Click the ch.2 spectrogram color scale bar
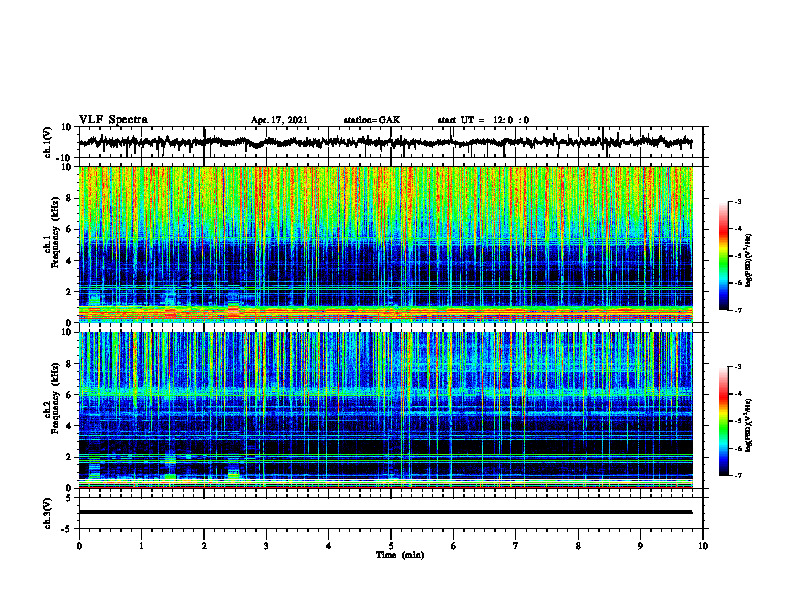Image resolution: width=792 pixels, height=612 pixels. click(724, 421)
